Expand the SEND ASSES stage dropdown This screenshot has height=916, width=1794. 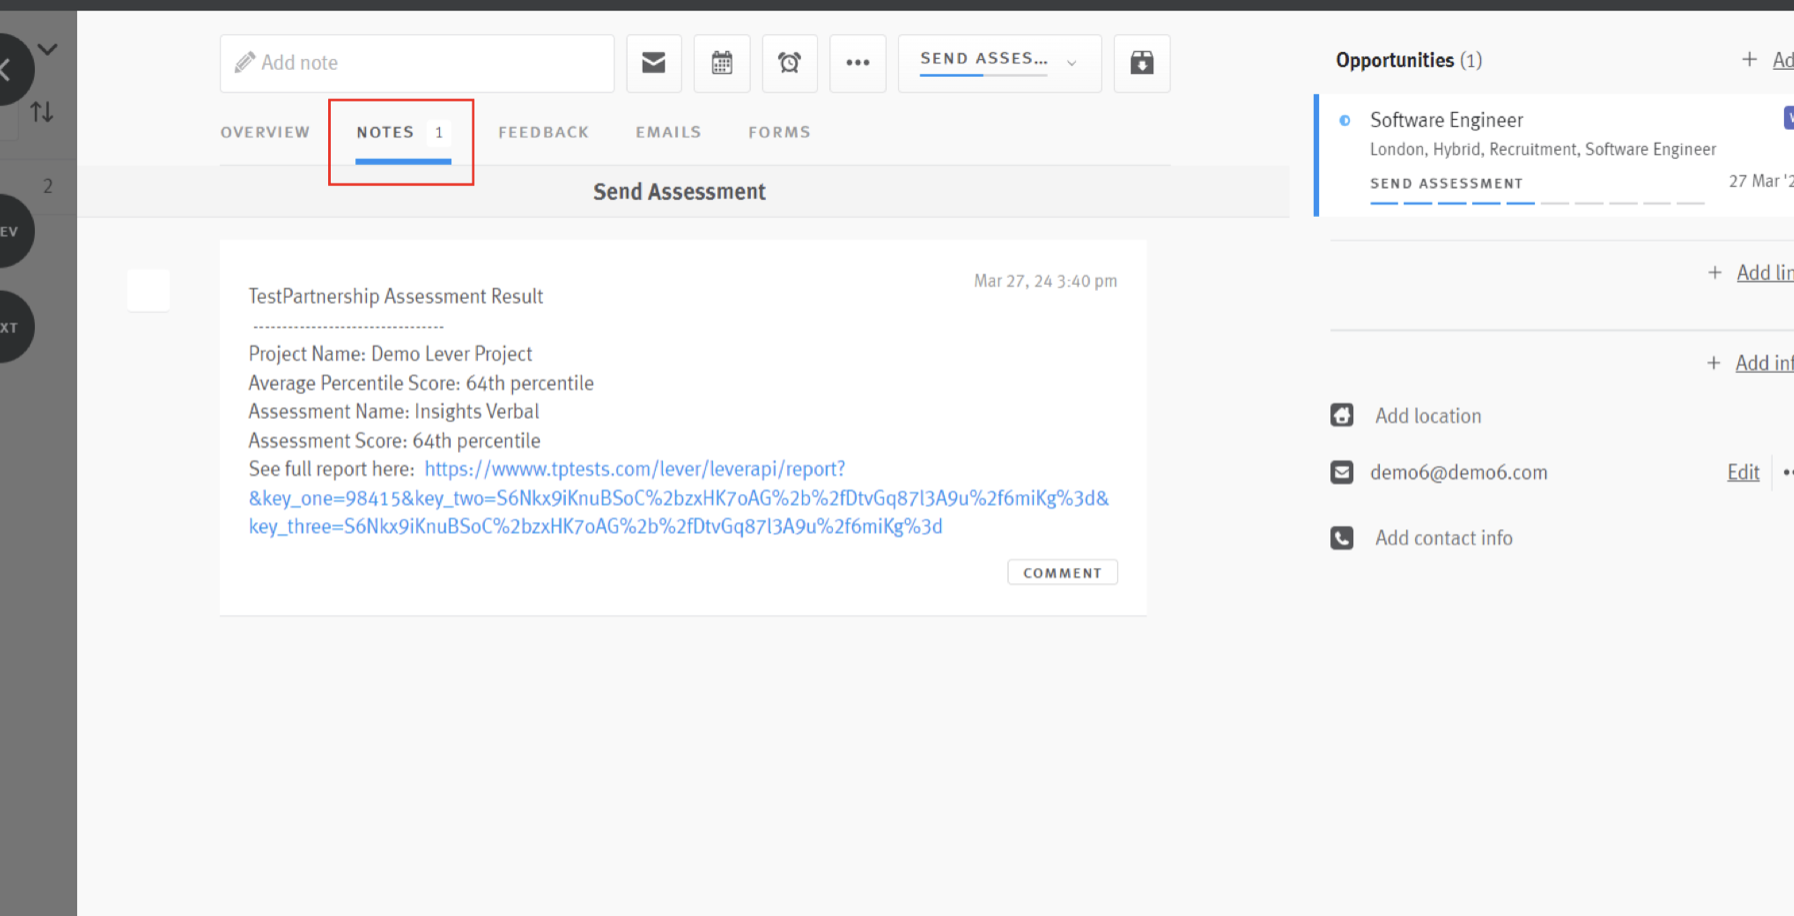[x=1071, y=63]
